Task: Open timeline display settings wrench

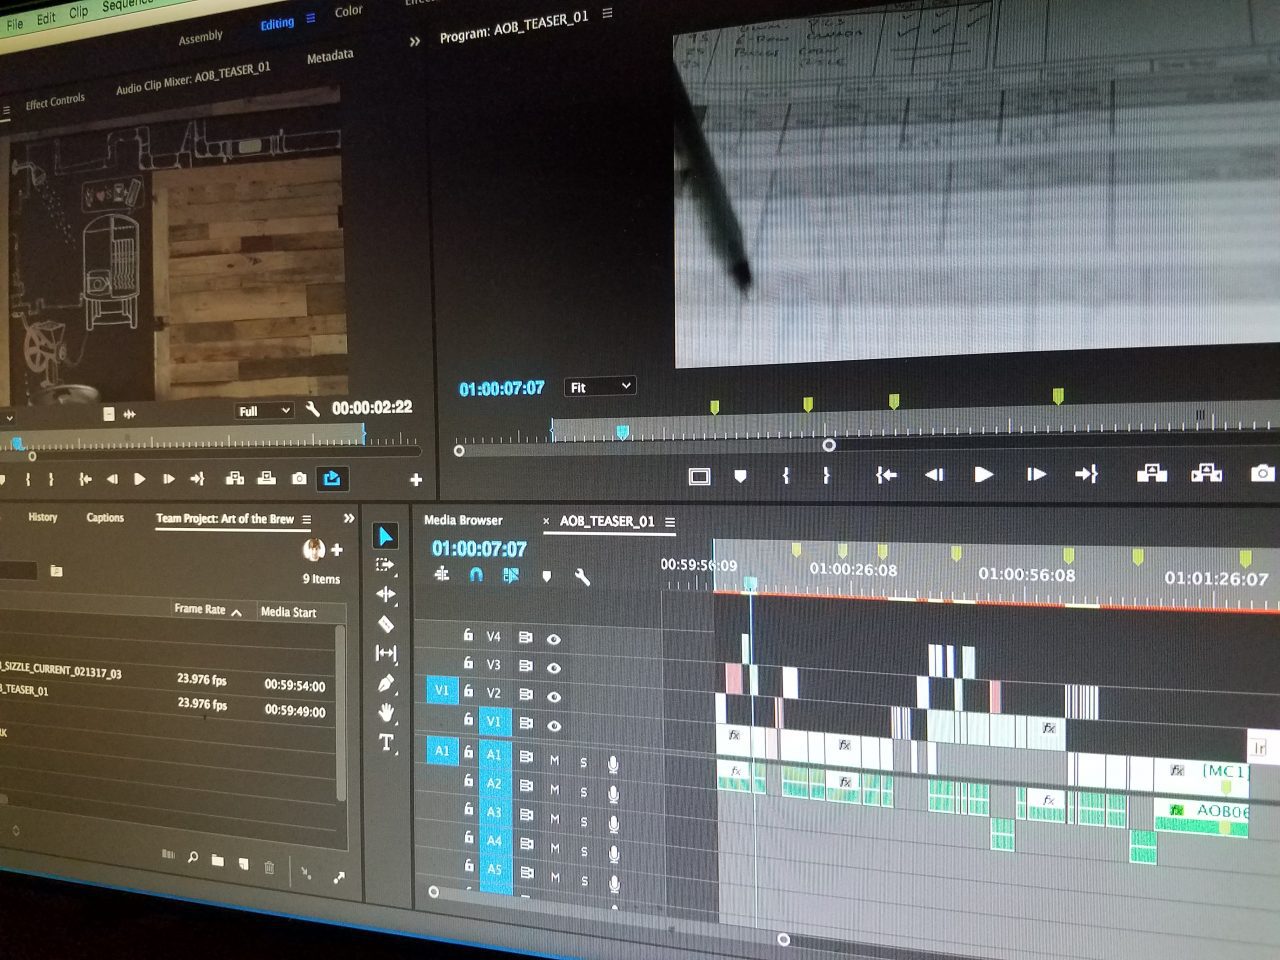Action: coord(582,577)
